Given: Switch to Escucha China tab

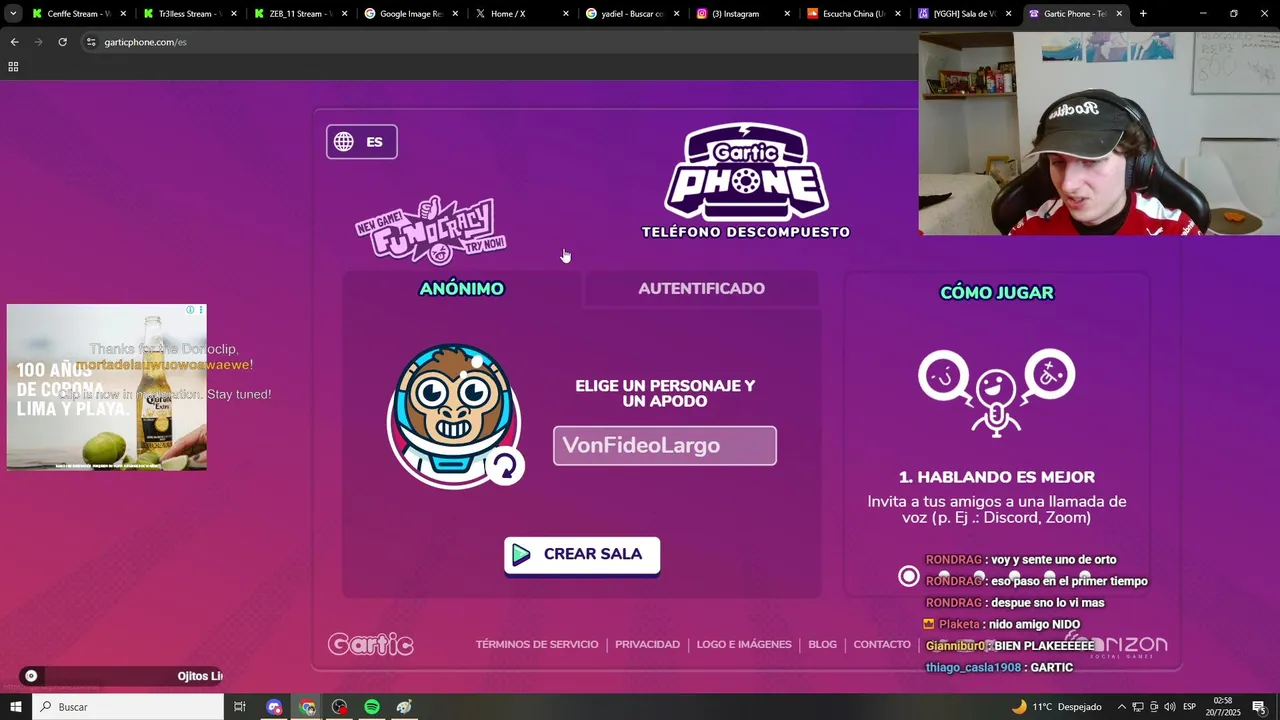Looking at the screenshot, I should coord(853,14).
